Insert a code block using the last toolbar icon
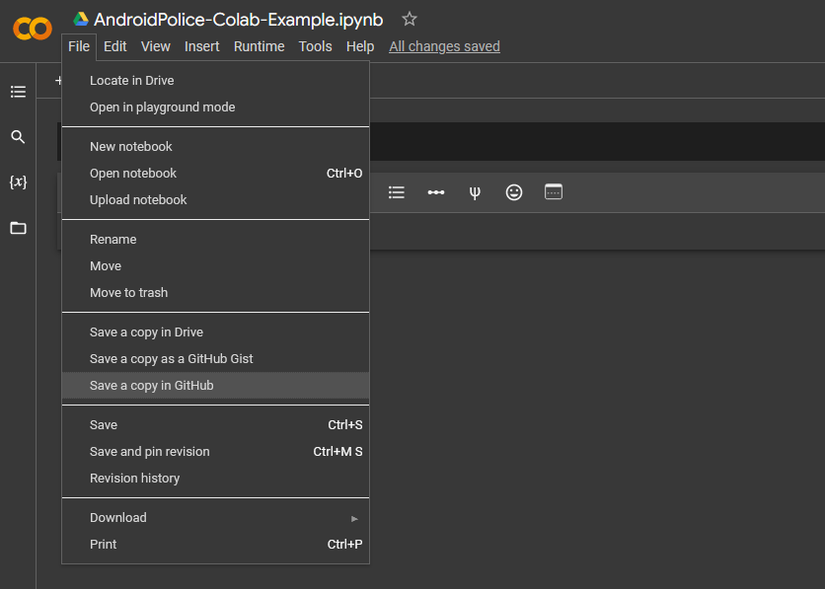 552,192
